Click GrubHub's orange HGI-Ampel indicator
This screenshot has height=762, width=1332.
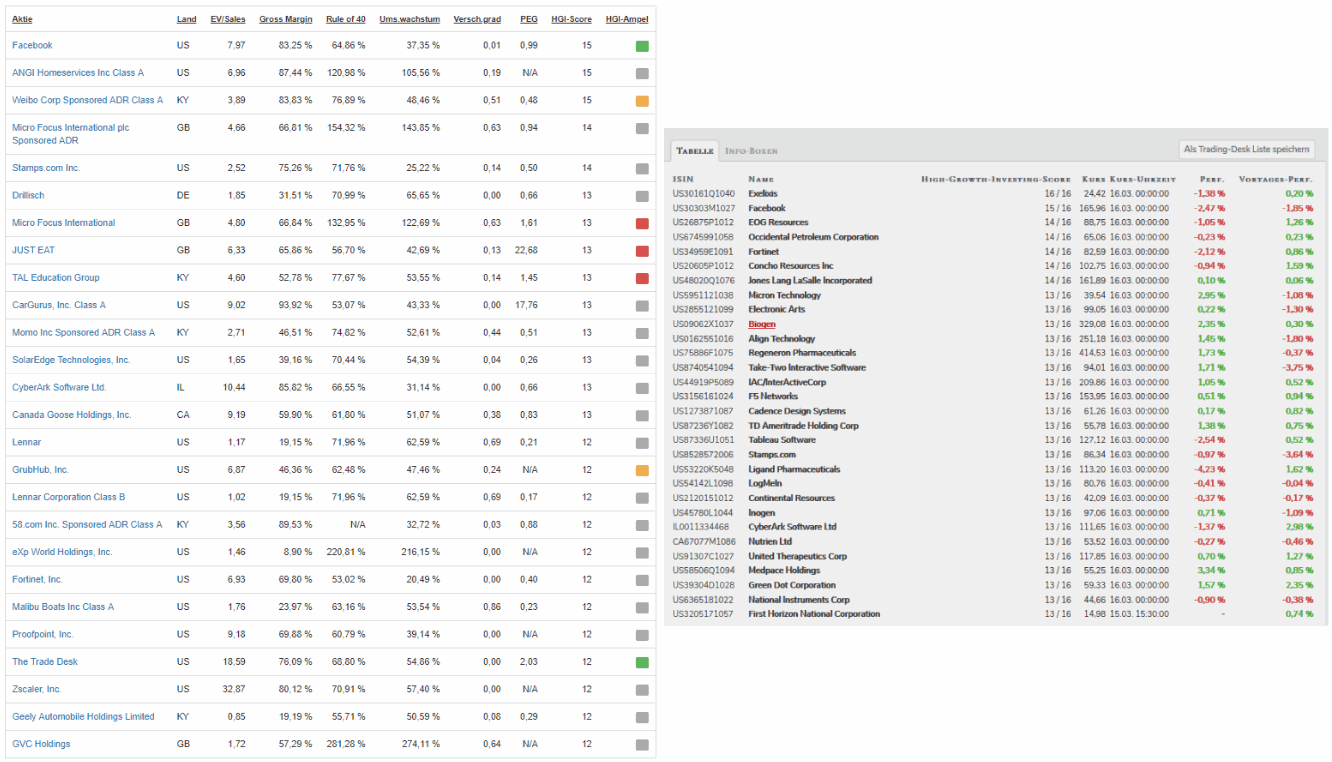(641, 469)
